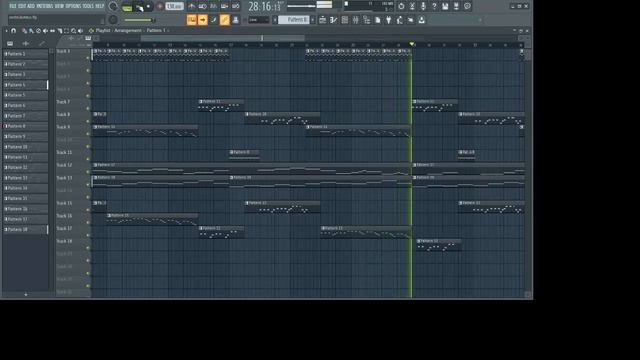Open the FILE menu
The width and height of the screenshot is (640, 360).
(13, 6)
